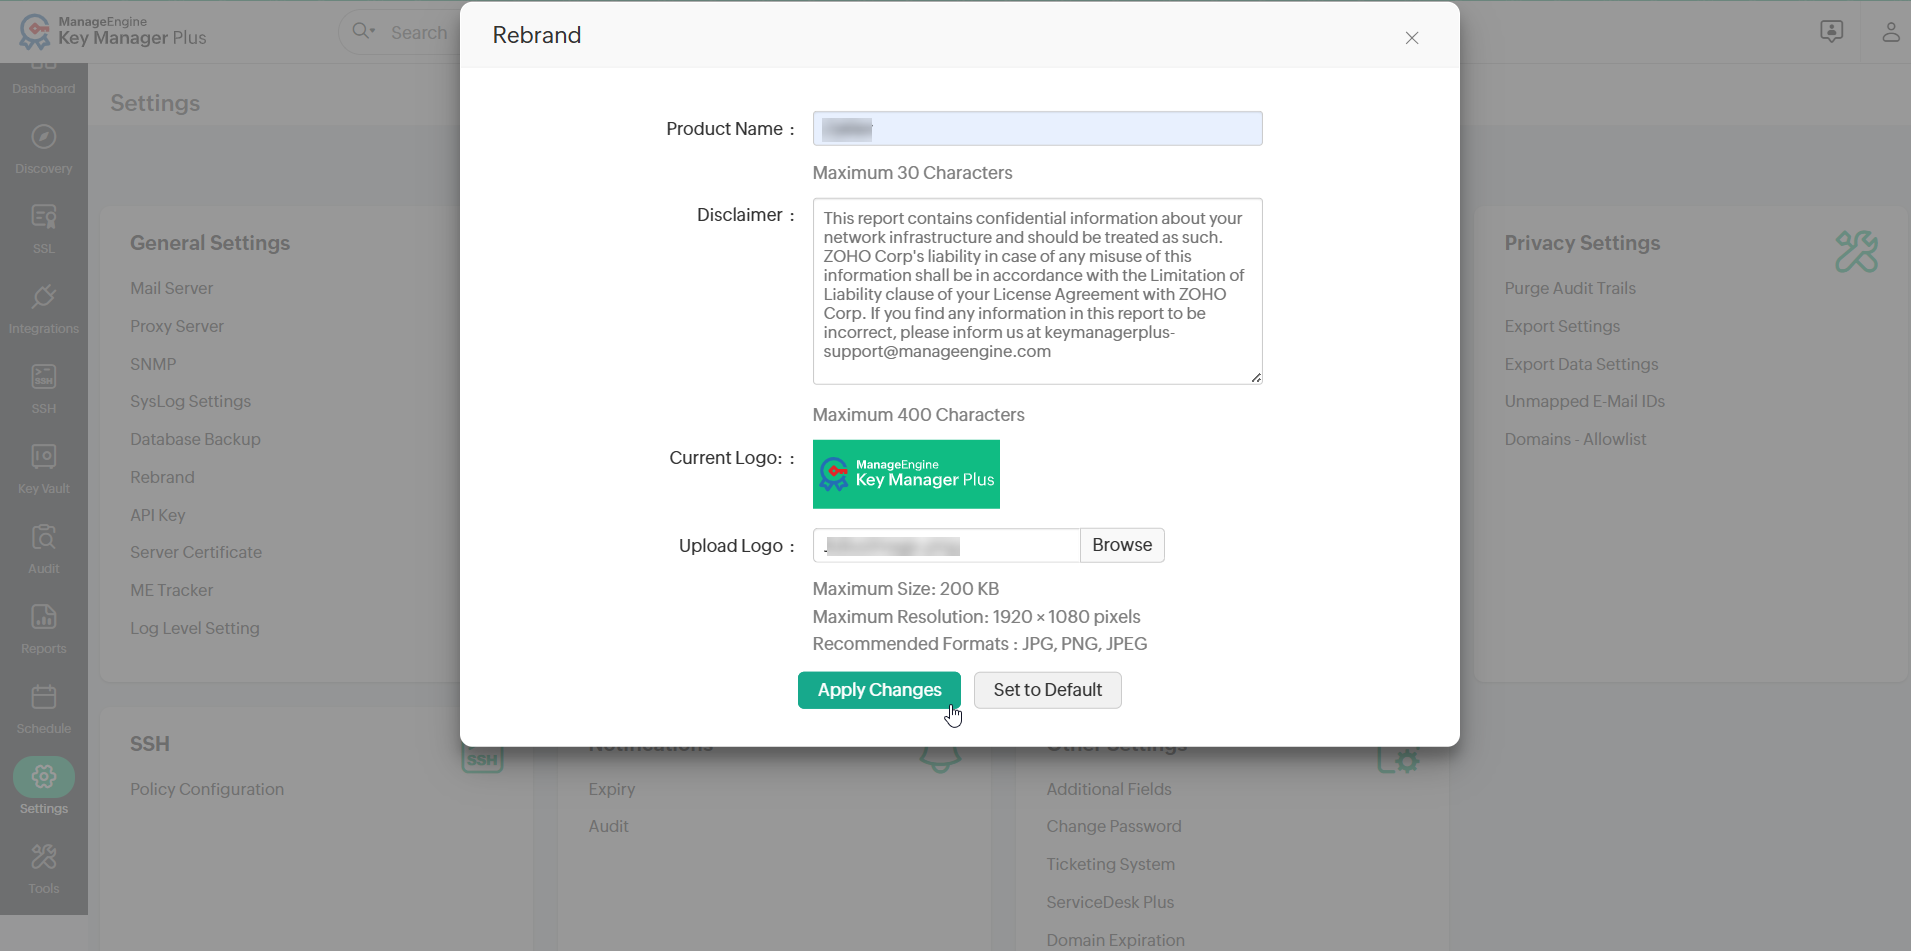The width and height of the screenshot is (1911, 951).
Task: Click inside the Disclaimer text area
Action: pos(1037,291)
